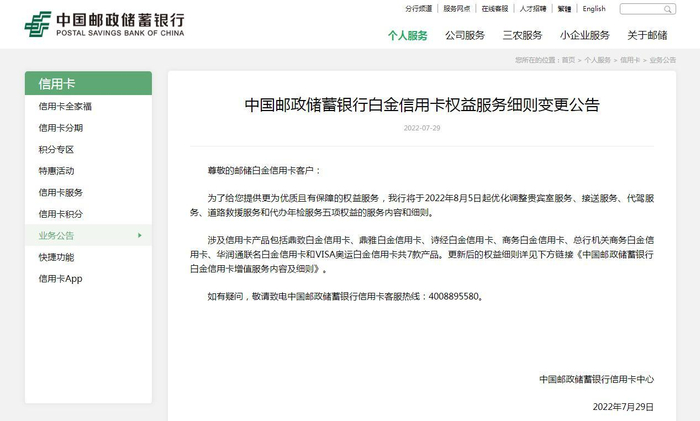
Task: Open the 服务网点 link
Action: pyautogui.click(x=456, y=8)
